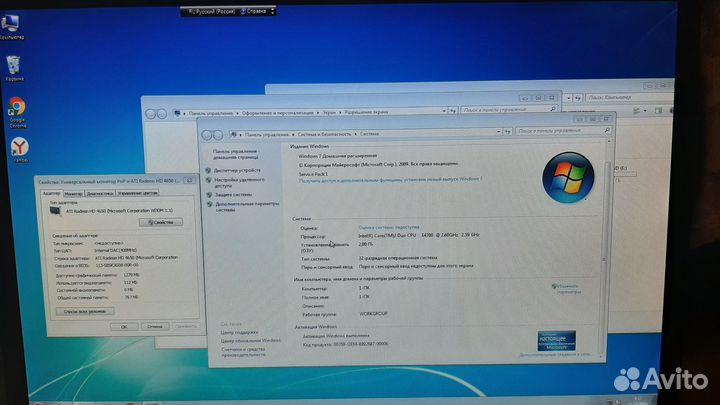Open the address dropdown in Разрешение экрана window
This screenshot has width=720, height=405.
tap(444, 111)
